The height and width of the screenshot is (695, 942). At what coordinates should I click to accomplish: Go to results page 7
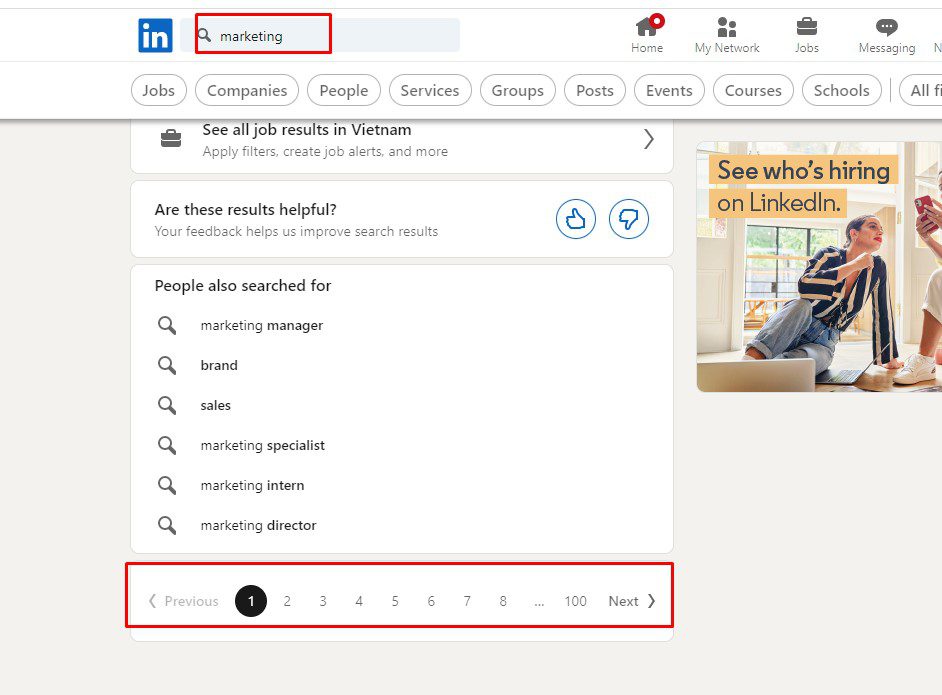click(x=467, y=601)
